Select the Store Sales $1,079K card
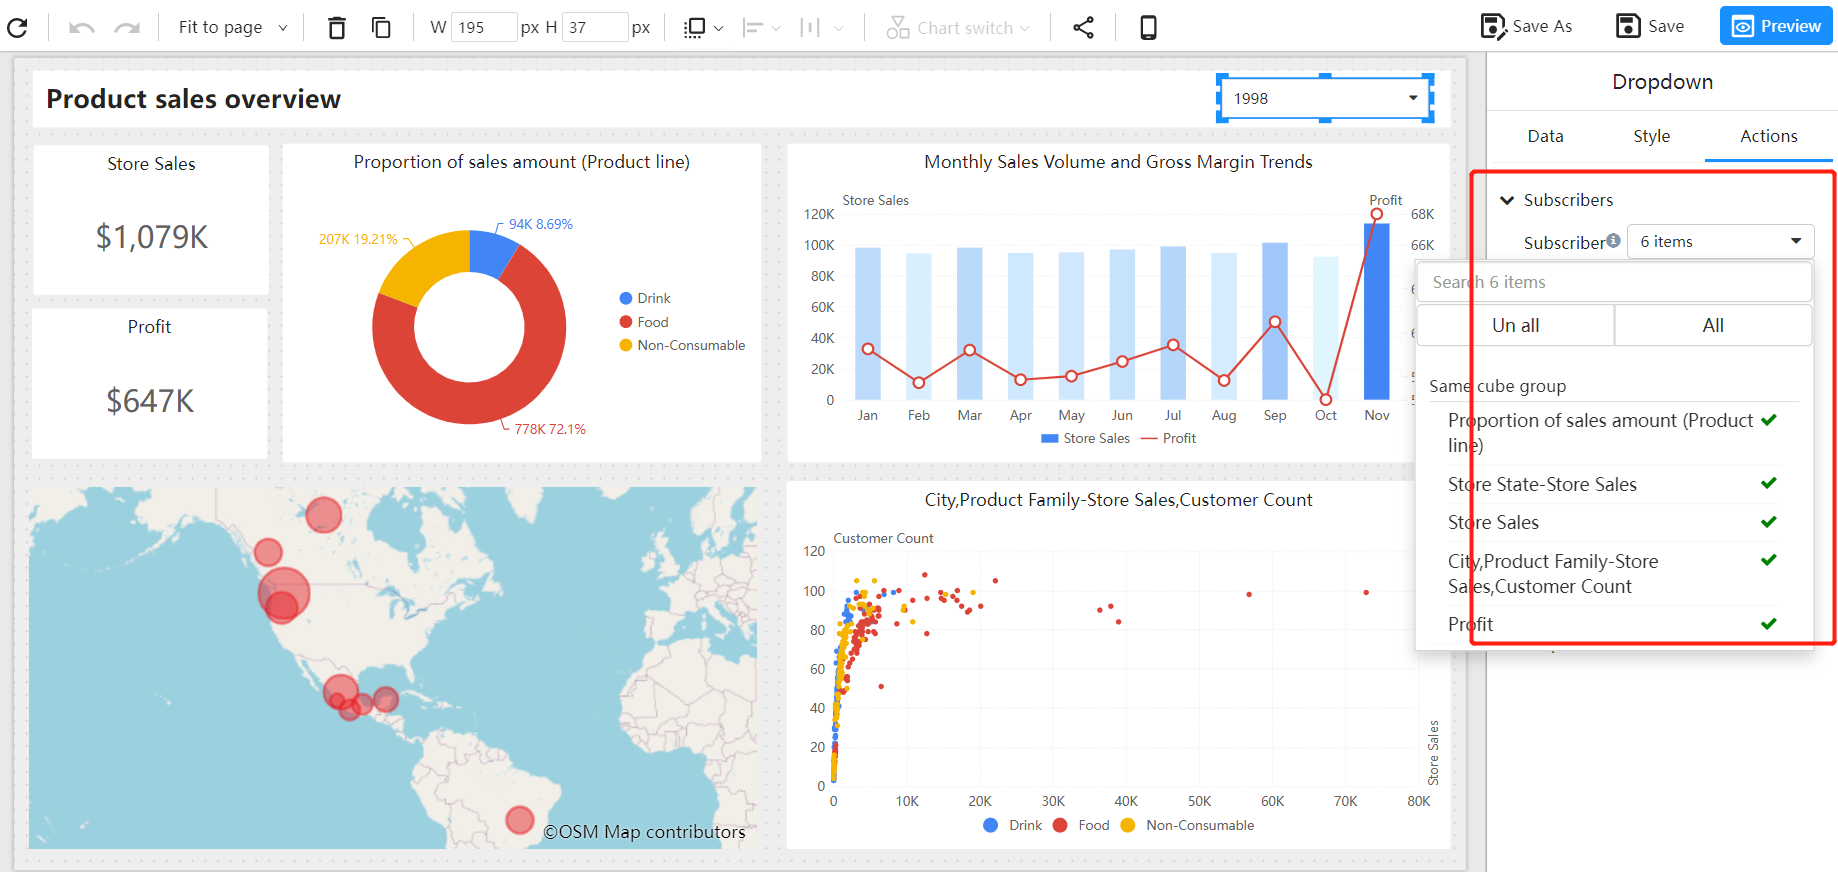Screen dimensions: 1838x872 151,219
